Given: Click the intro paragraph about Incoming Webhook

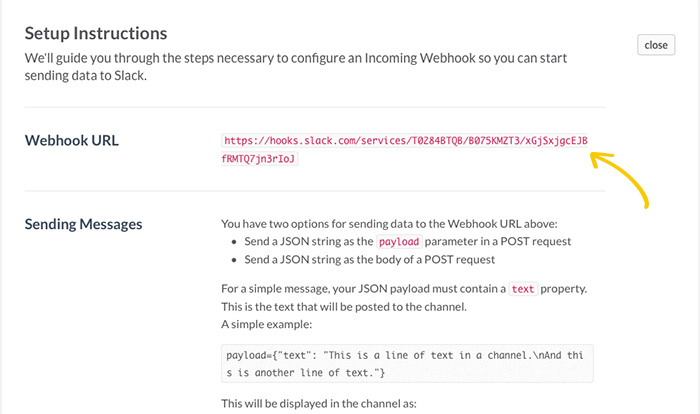Looking at the screenshot, I should tap(296, 67).
